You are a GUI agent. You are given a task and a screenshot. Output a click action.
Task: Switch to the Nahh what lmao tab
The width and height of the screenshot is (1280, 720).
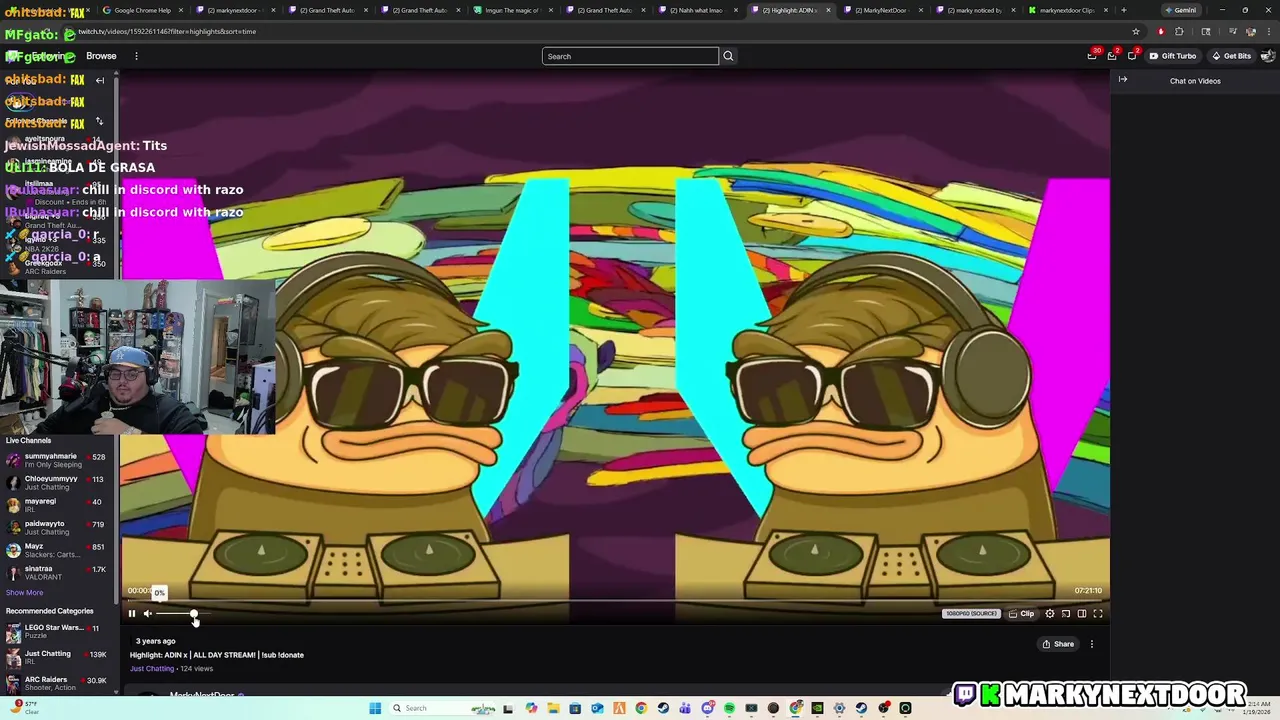coord(695,10)
